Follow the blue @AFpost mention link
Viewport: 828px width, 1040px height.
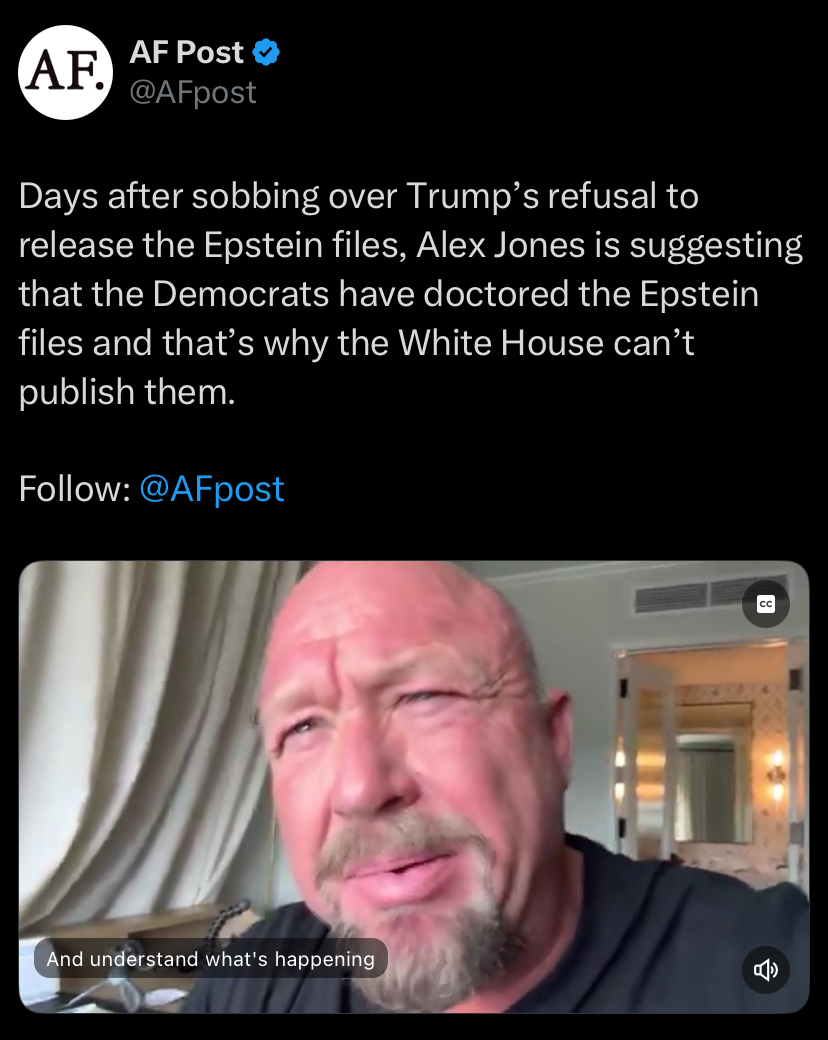(x=212, y=489)
